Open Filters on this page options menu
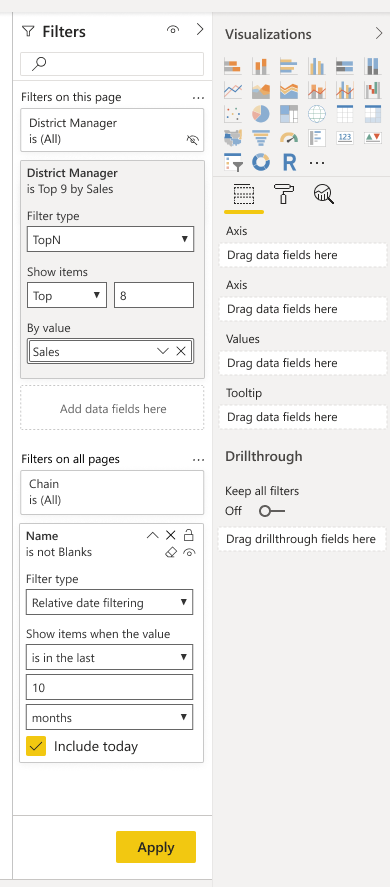This screenshot has width=390, height=887. [198, 97]
